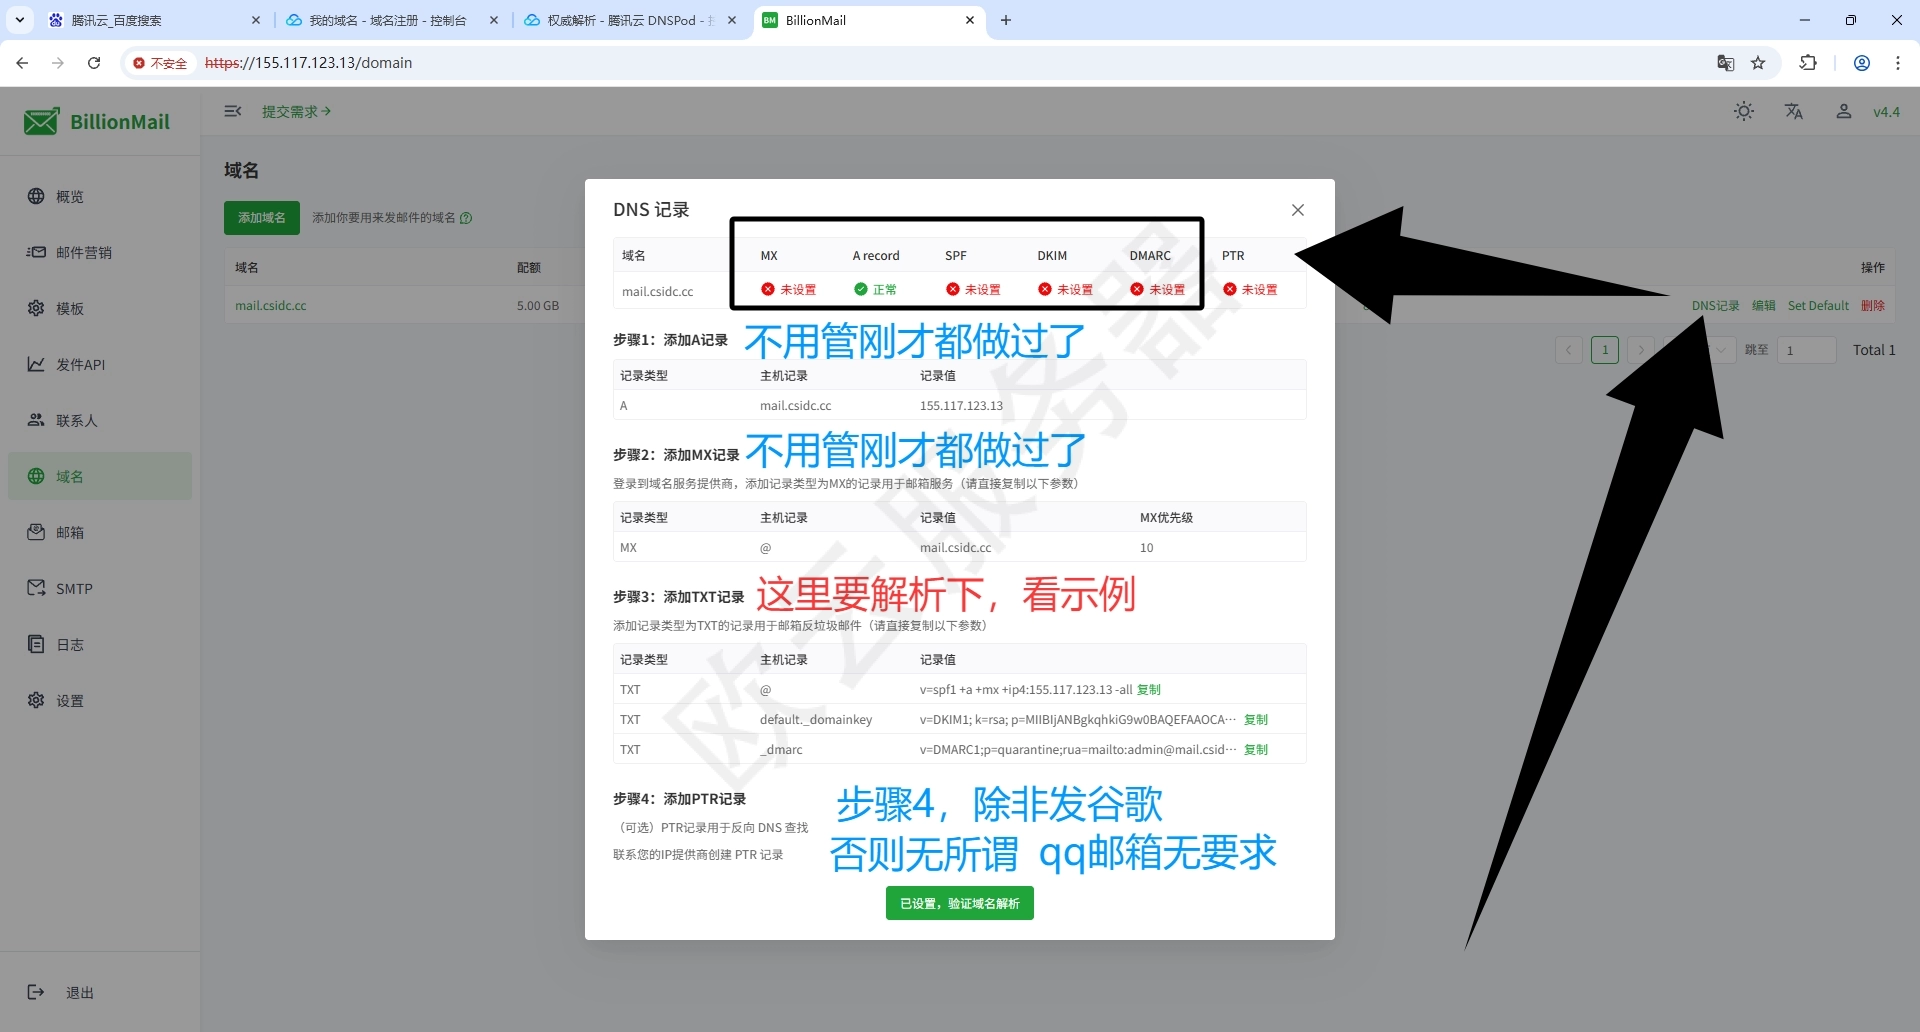
Task: Close the DNS 记录 dialog
Action: pos(1297,210)
